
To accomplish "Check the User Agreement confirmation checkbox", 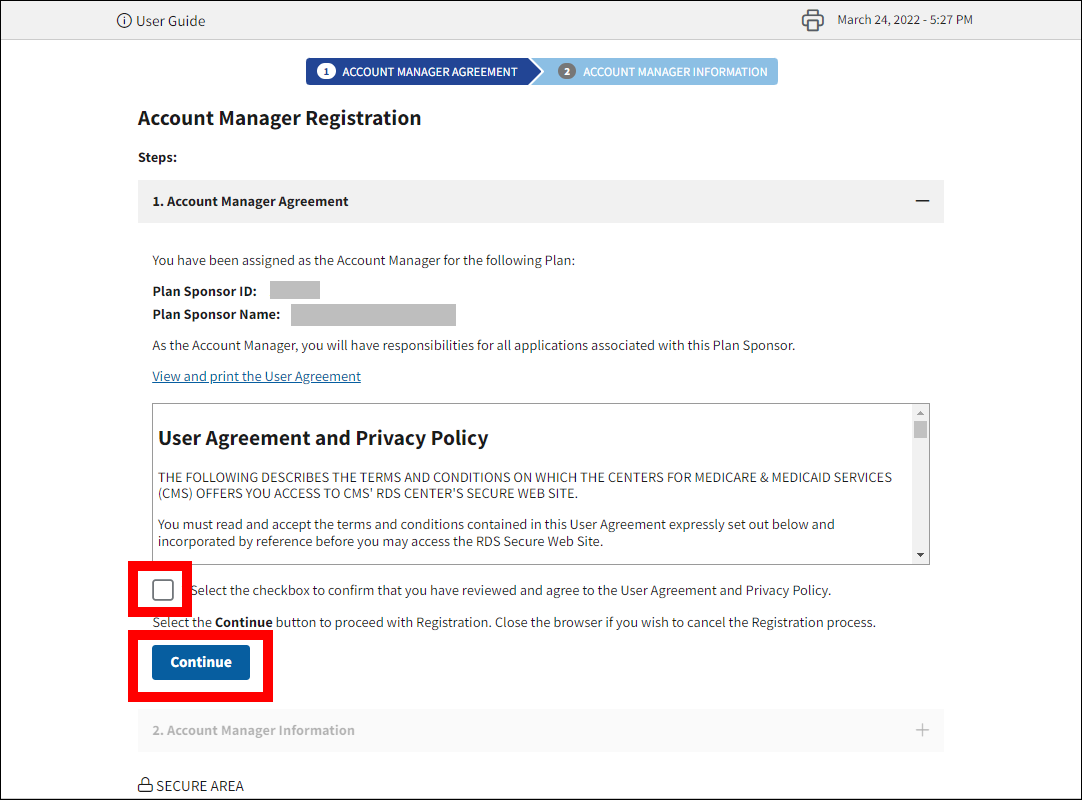I will coord(163,590).
